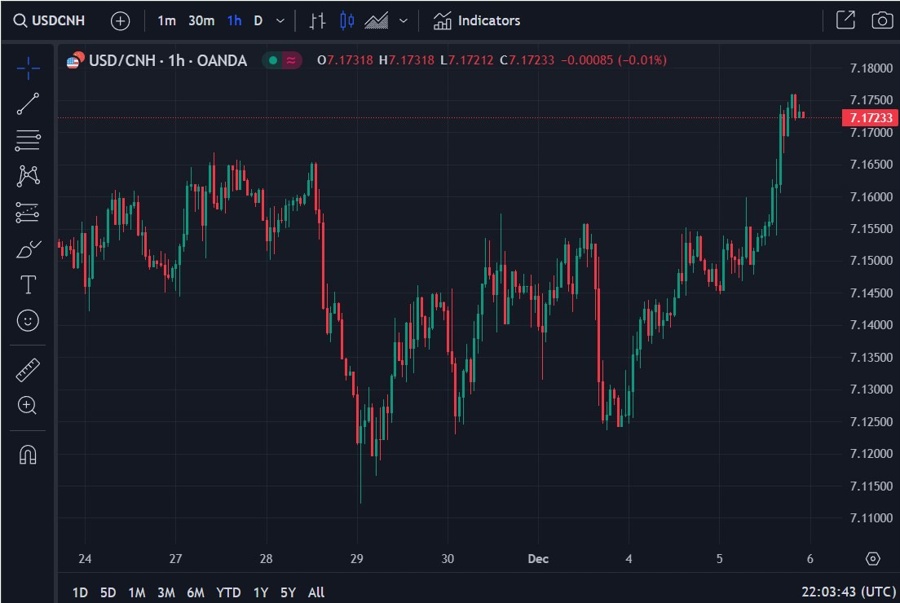Choose the candlestick chart style icon

(x=347, y=21)
